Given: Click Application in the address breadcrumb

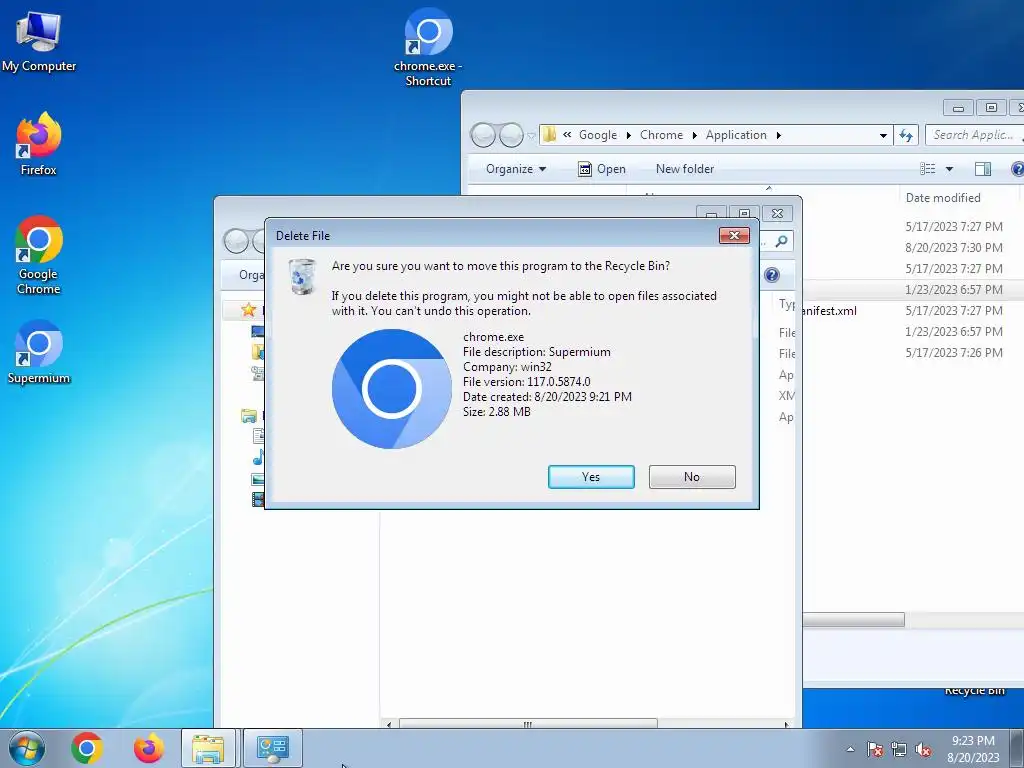Looking at the screenshot, I should click(x=736, y=135).
